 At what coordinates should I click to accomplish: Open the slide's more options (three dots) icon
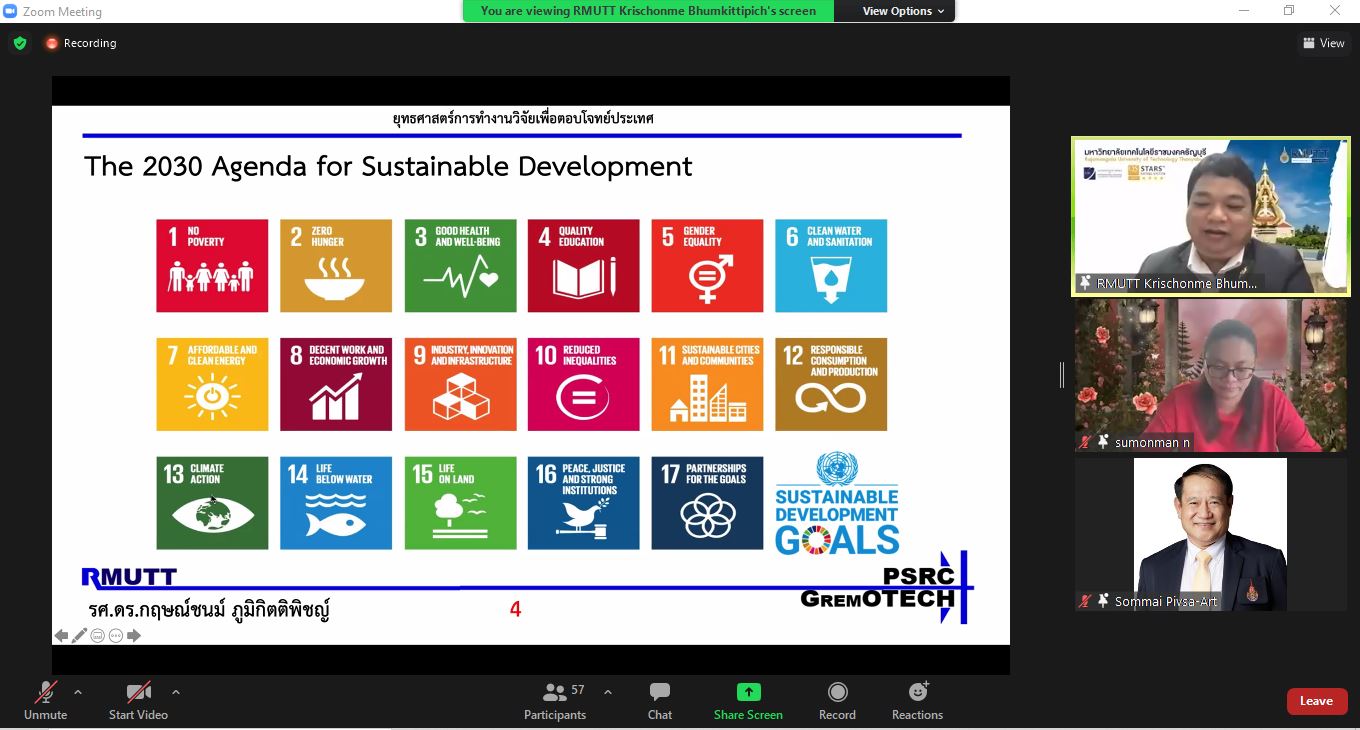[116, 635]
